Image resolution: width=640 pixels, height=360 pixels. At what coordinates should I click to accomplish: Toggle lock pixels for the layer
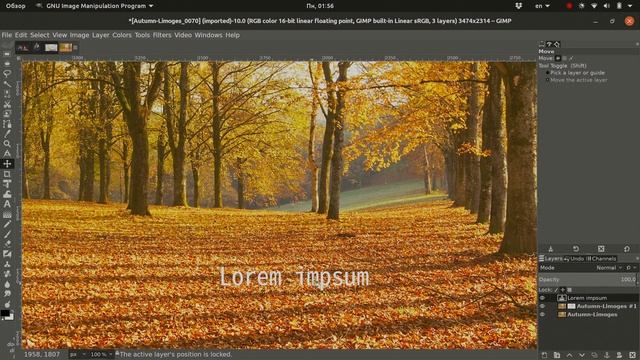click(x=556, y=290)
